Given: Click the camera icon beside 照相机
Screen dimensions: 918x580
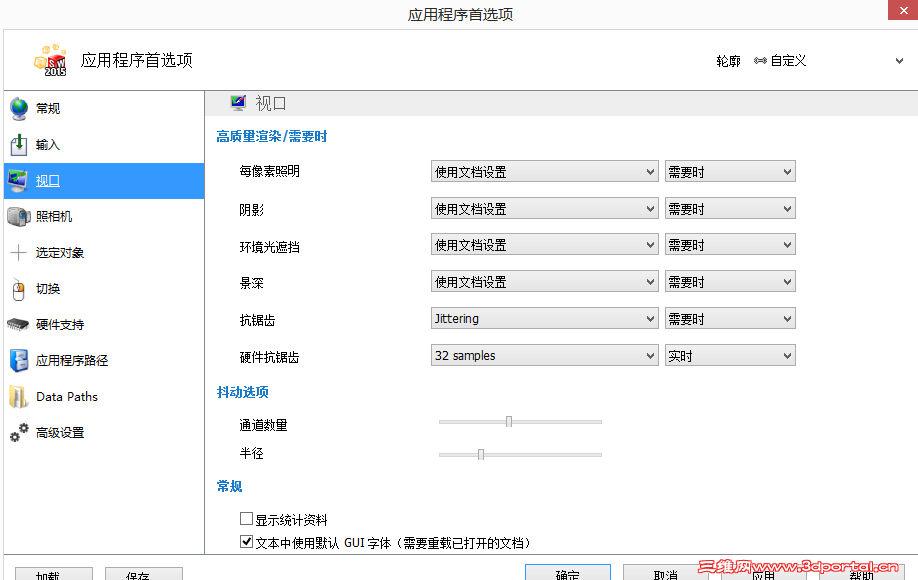Looking at the screenshot, I should [x=19, y=217].
